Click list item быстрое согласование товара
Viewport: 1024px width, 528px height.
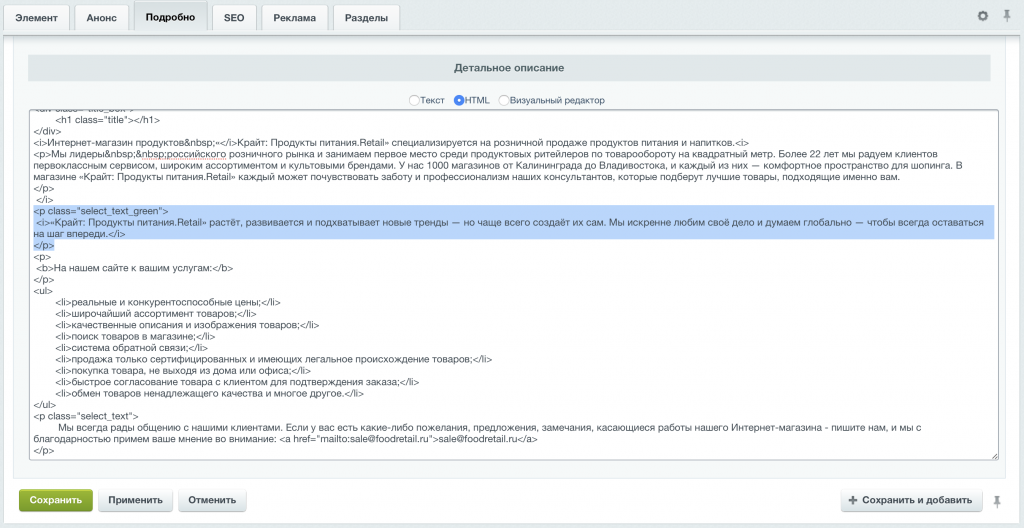pos(237,382)
